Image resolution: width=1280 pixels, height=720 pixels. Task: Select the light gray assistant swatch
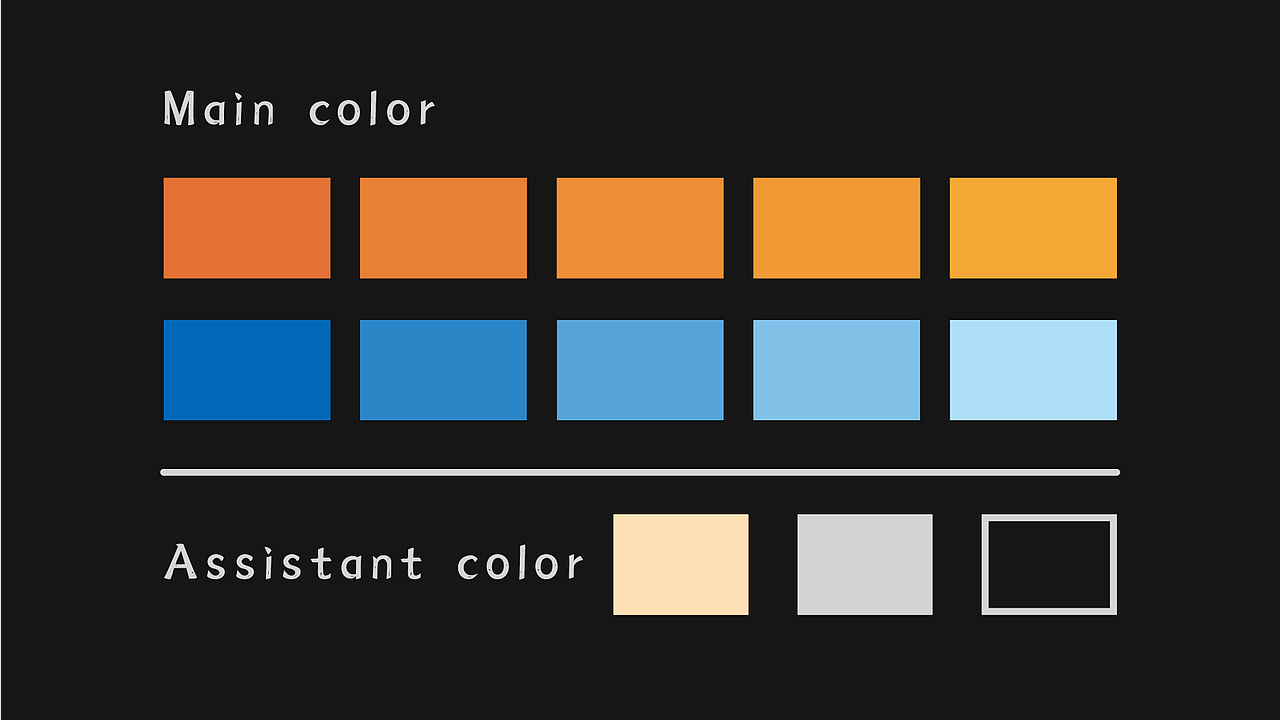coord(865,564)
